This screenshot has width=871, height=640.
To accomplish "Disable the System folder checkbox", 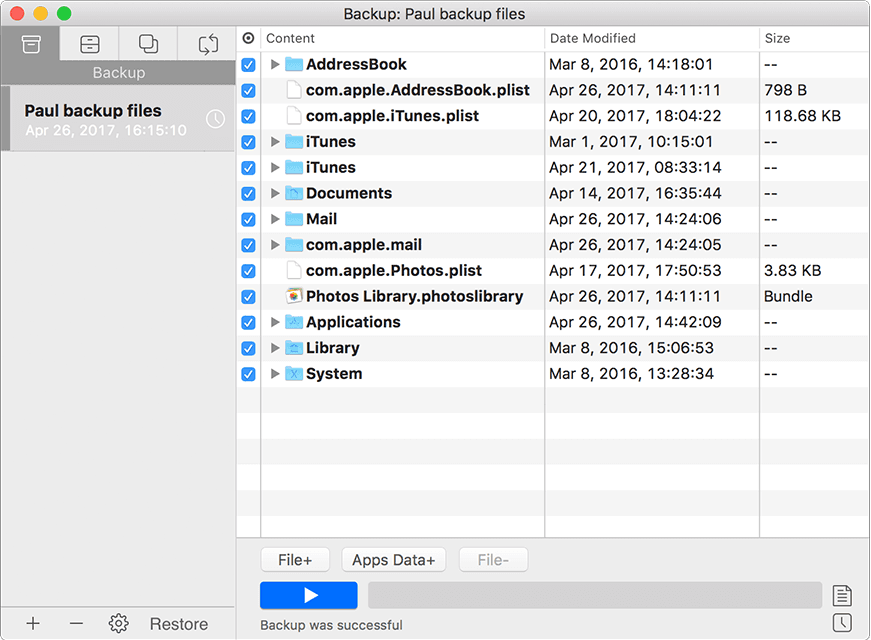I will (247, 374).
